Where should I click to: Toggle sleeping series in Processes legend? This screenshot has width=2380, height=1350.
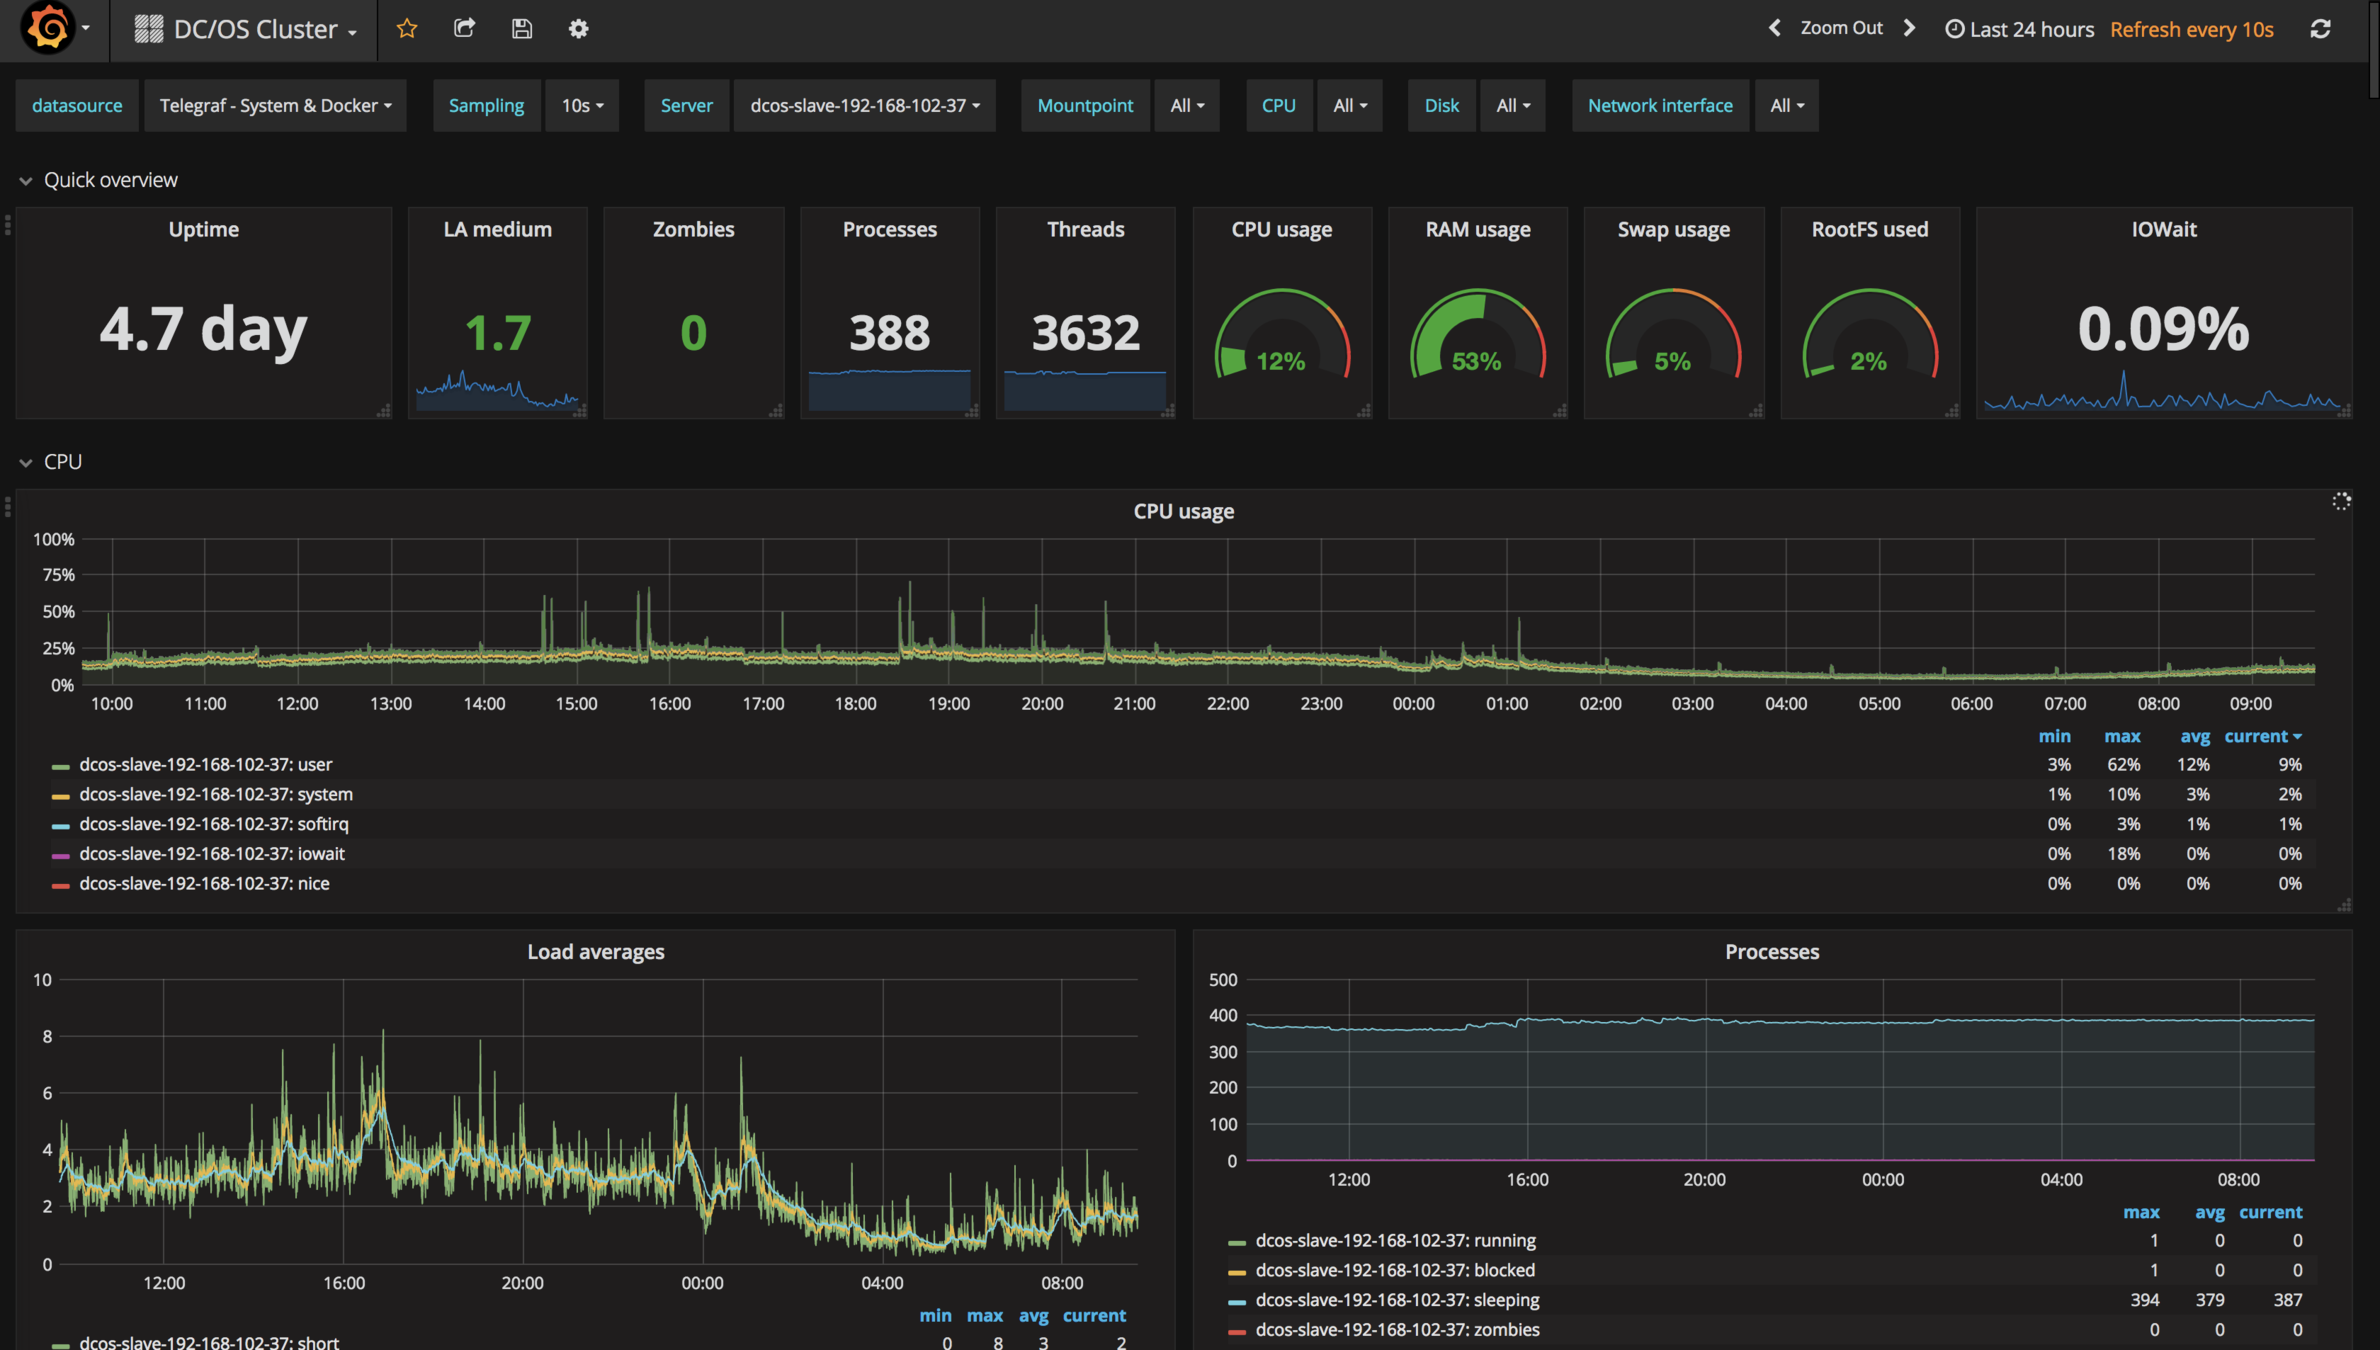1396,1300
